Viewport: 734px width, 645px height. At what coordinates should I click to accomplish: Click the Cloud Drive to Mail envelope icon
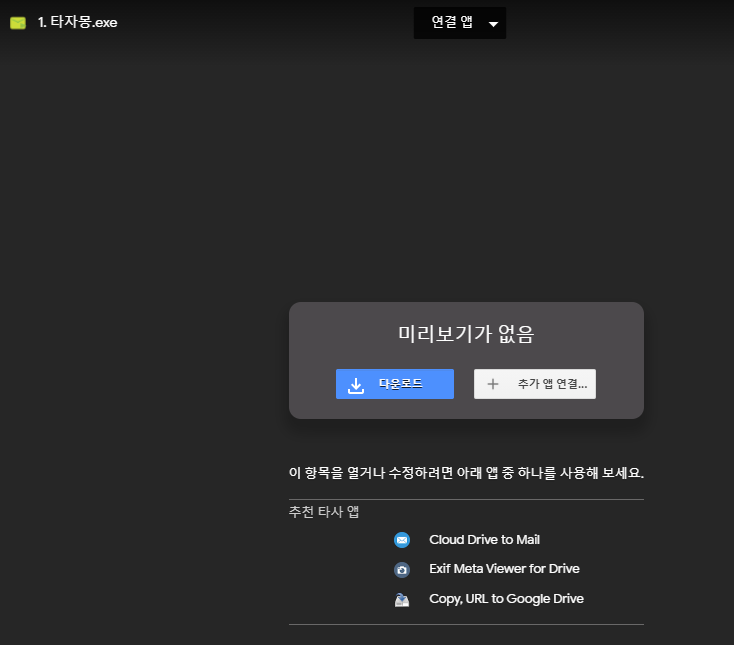click(402, 540)
